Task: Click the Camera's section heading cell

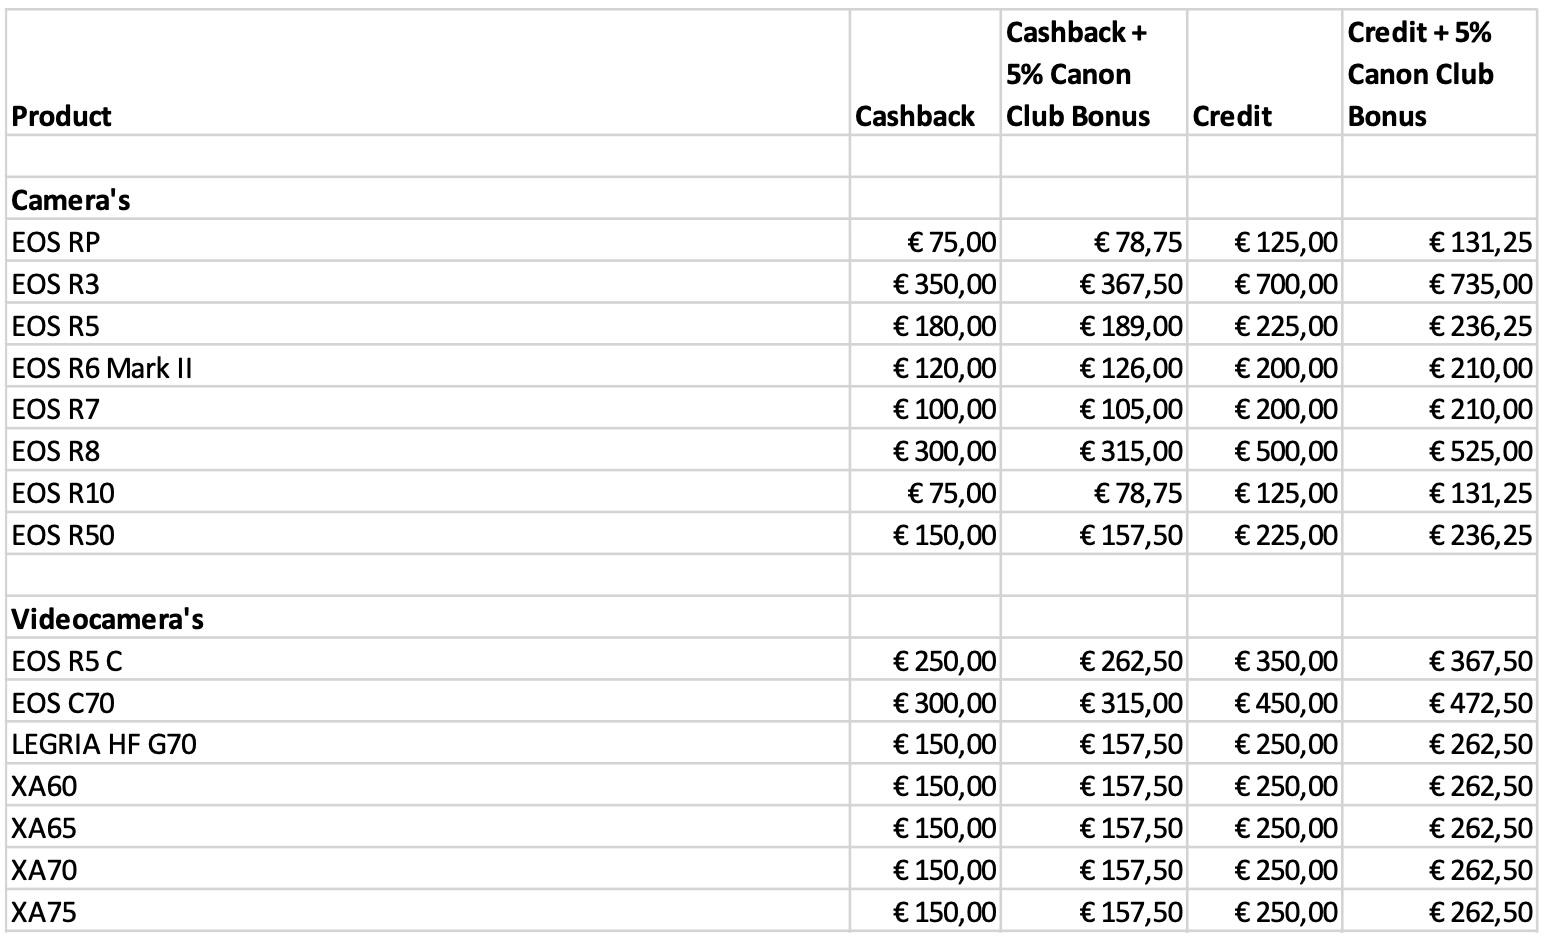Action: [71, 200]
